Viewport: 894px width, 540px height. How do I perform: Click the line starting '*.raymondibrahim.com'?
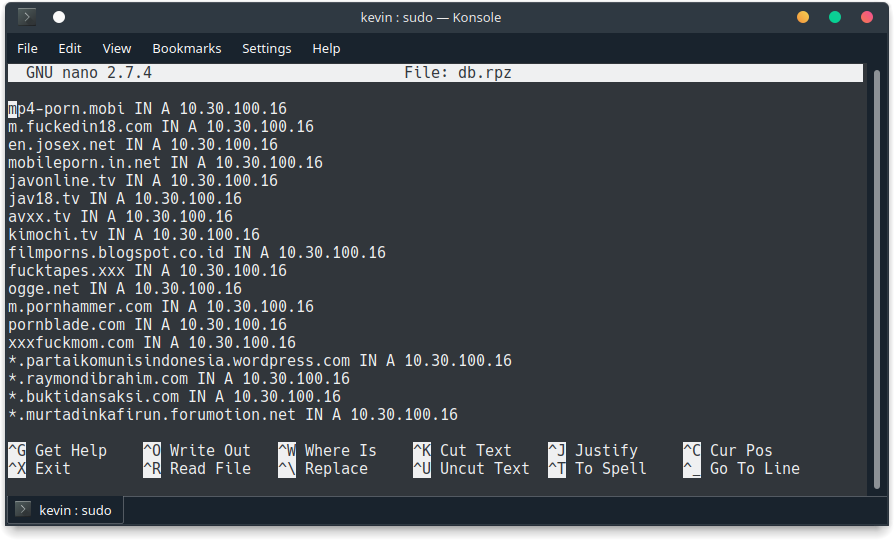(178, 379)
